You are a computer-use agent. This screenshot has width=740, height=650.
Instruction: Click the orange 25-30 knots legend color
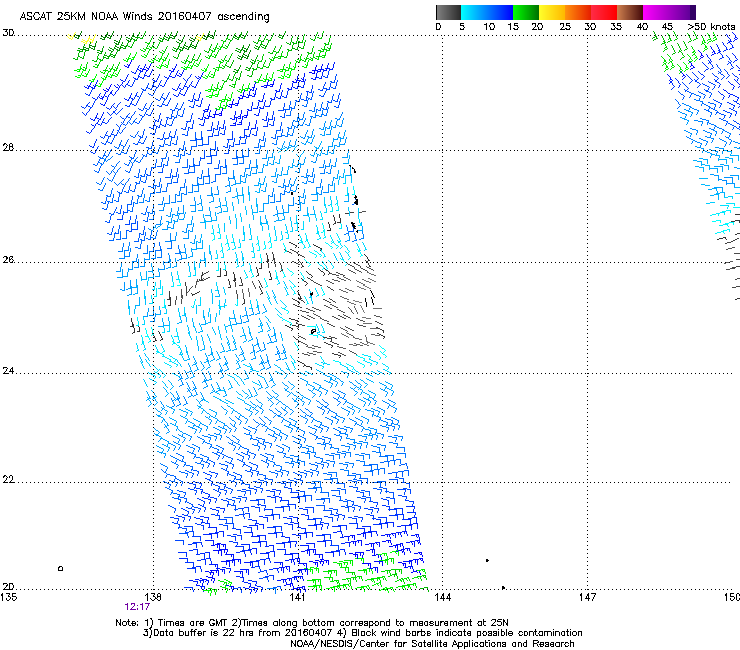click(x=578, y=12)
